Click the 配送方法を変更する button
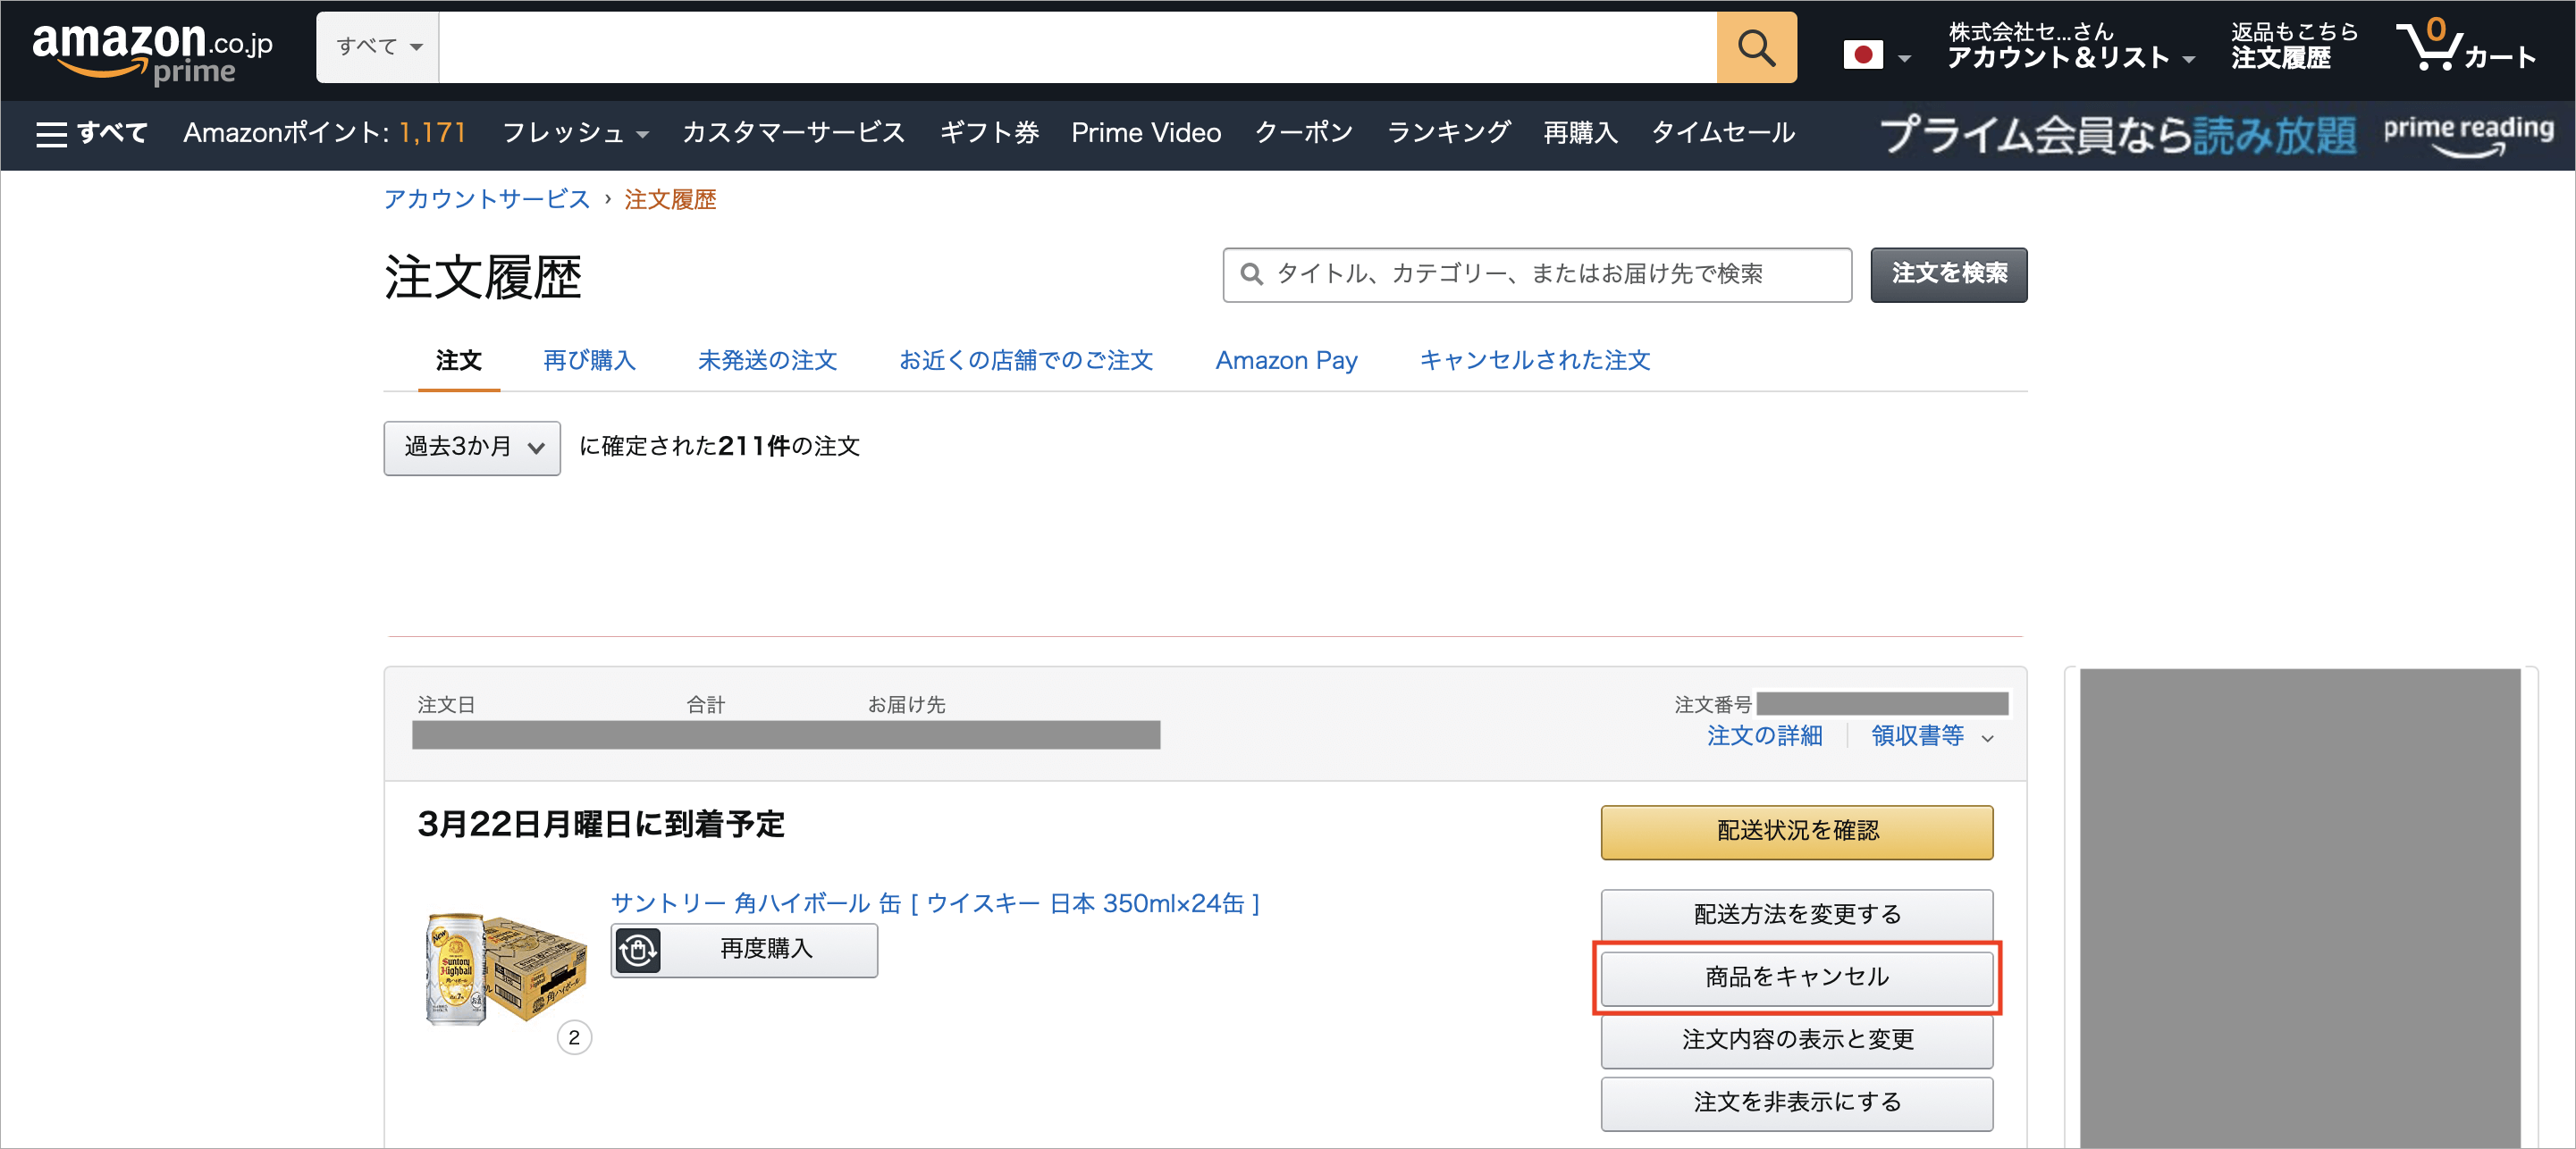This screenshot has width=2576, height=1149. pos(1796,915)
